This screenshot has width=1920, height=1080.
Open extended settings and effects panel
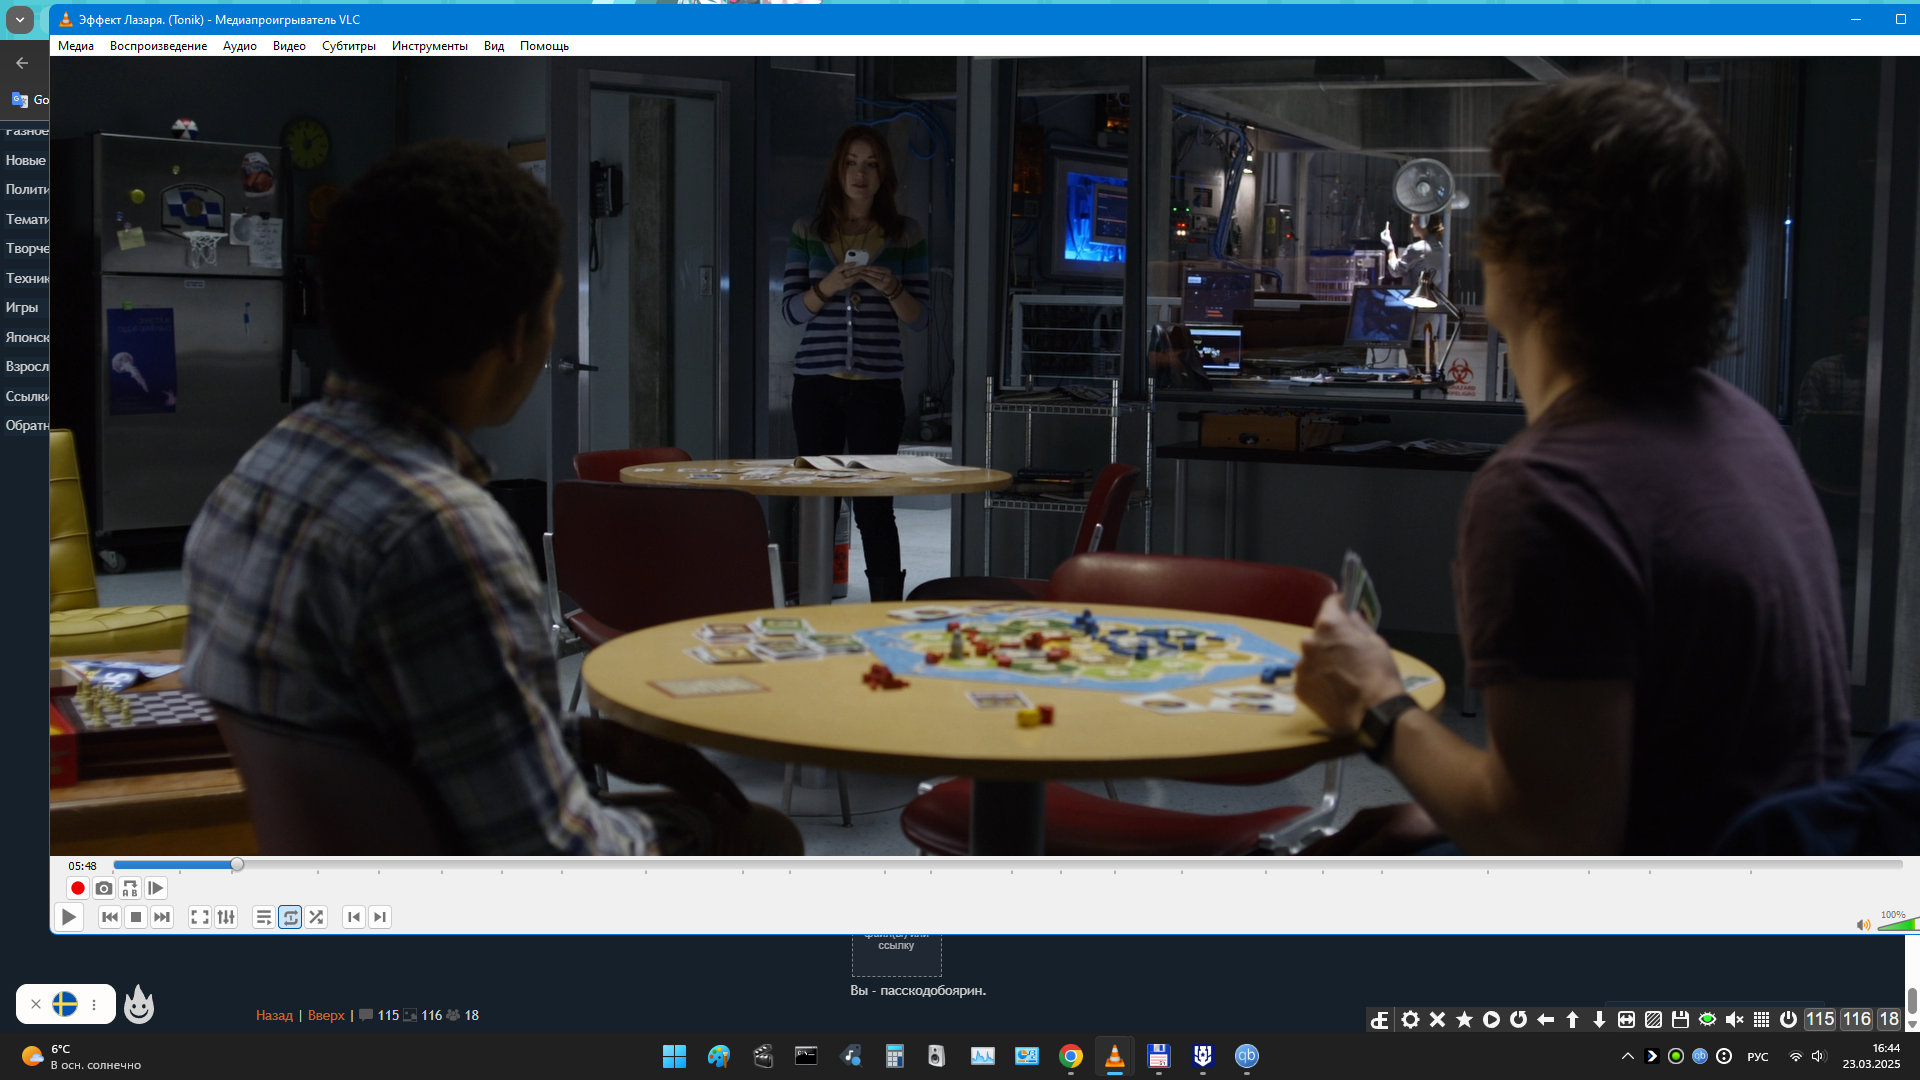point(226,917)
